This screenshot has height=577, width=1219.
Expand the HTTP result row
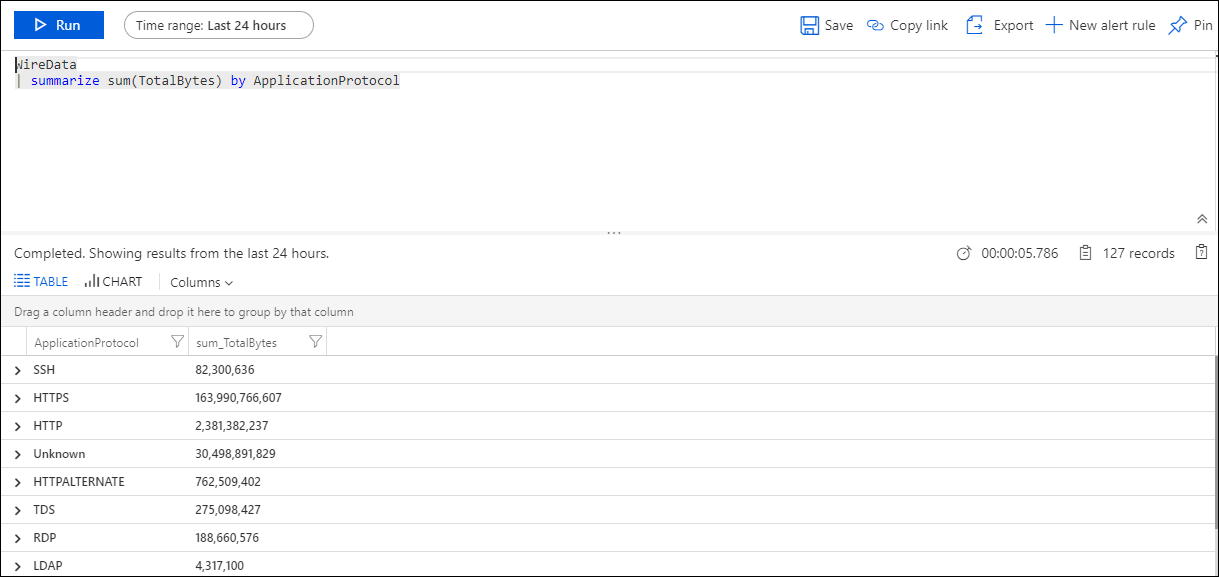(x=17, y=426)
